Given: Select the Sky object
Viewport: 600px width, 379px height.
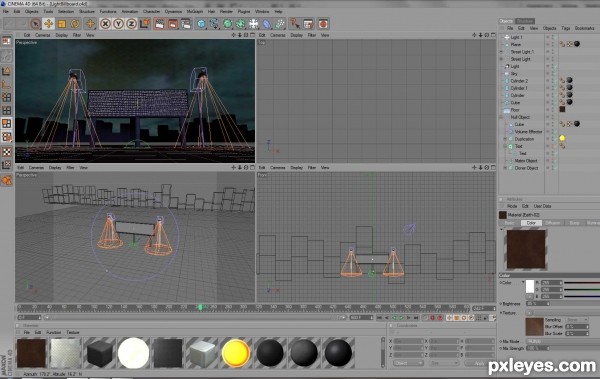Looking at the screenshot, I should (514, 74).
